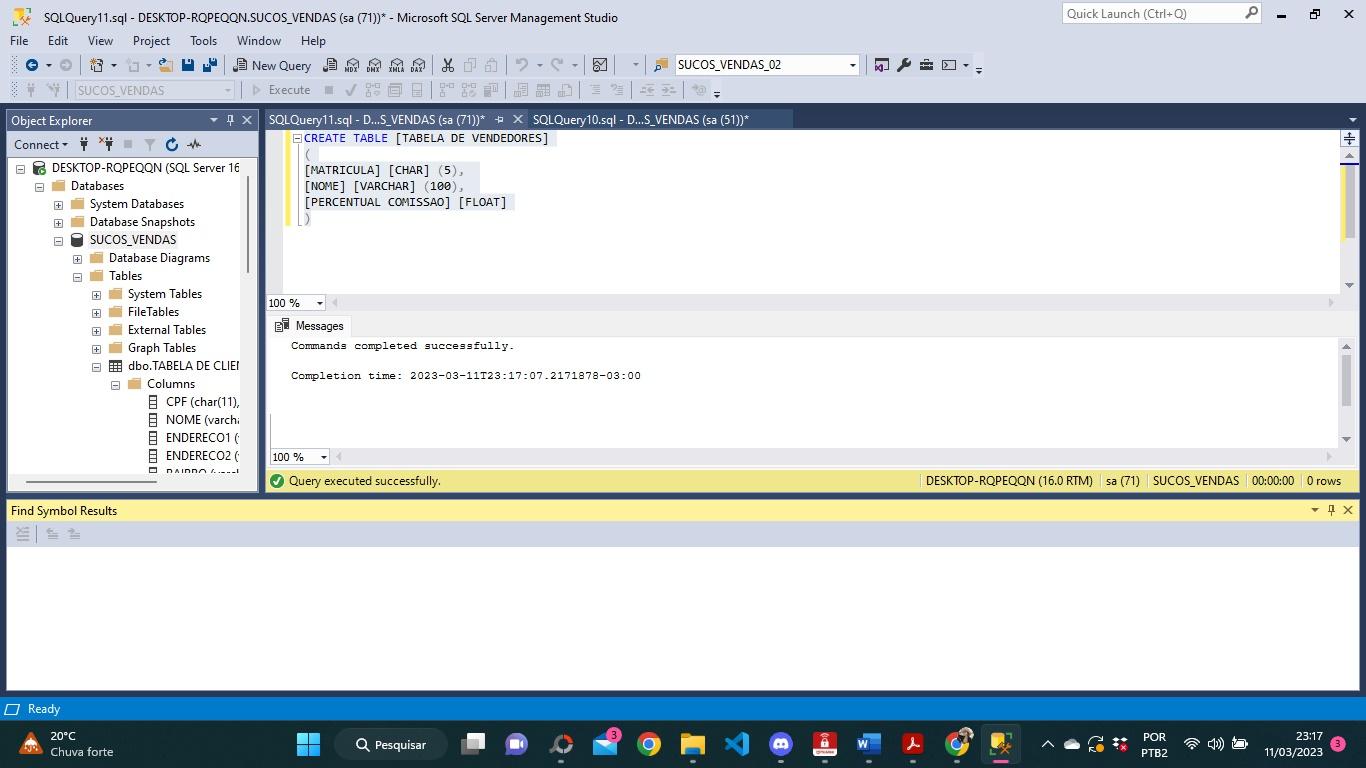Click the Registered Servers view icon
Image resolution: width=1366 pixels, height=768 pixels.
881,65
